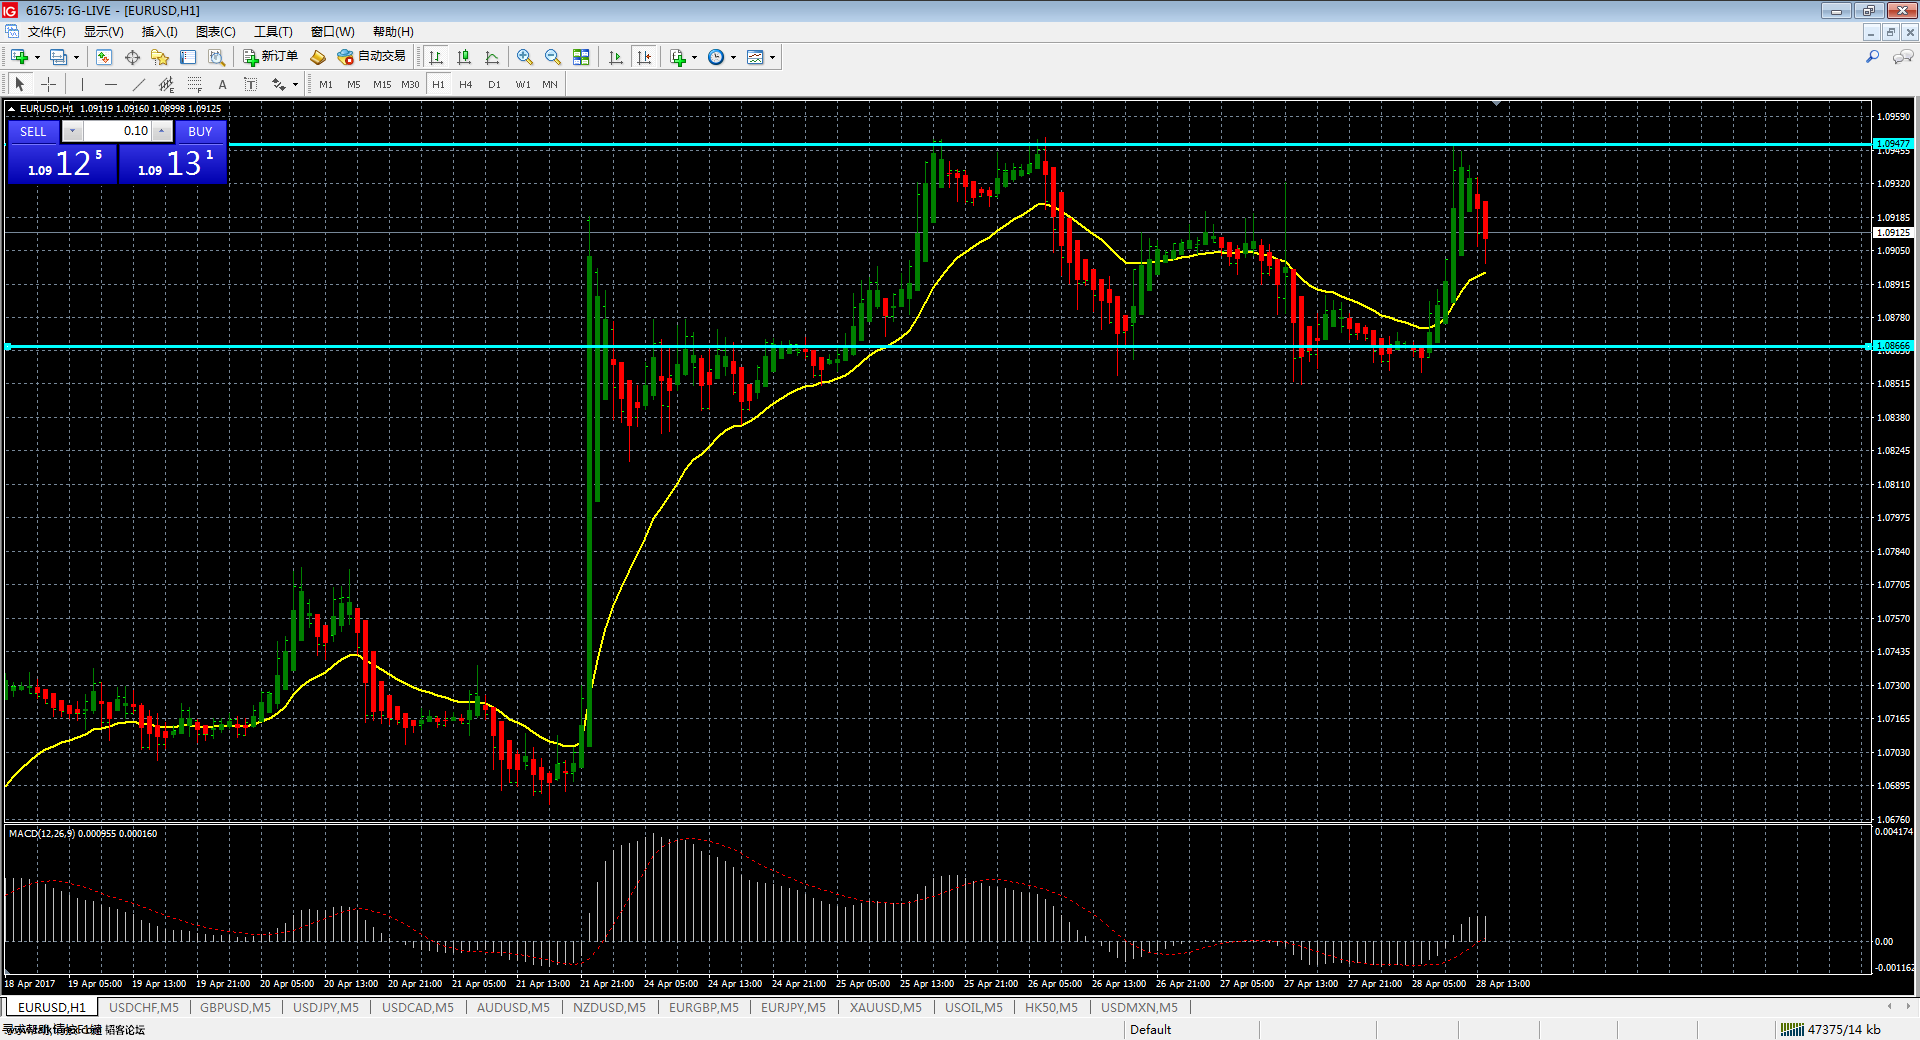
Task: Select the MN timeframe button
Action: click(550, 84)
